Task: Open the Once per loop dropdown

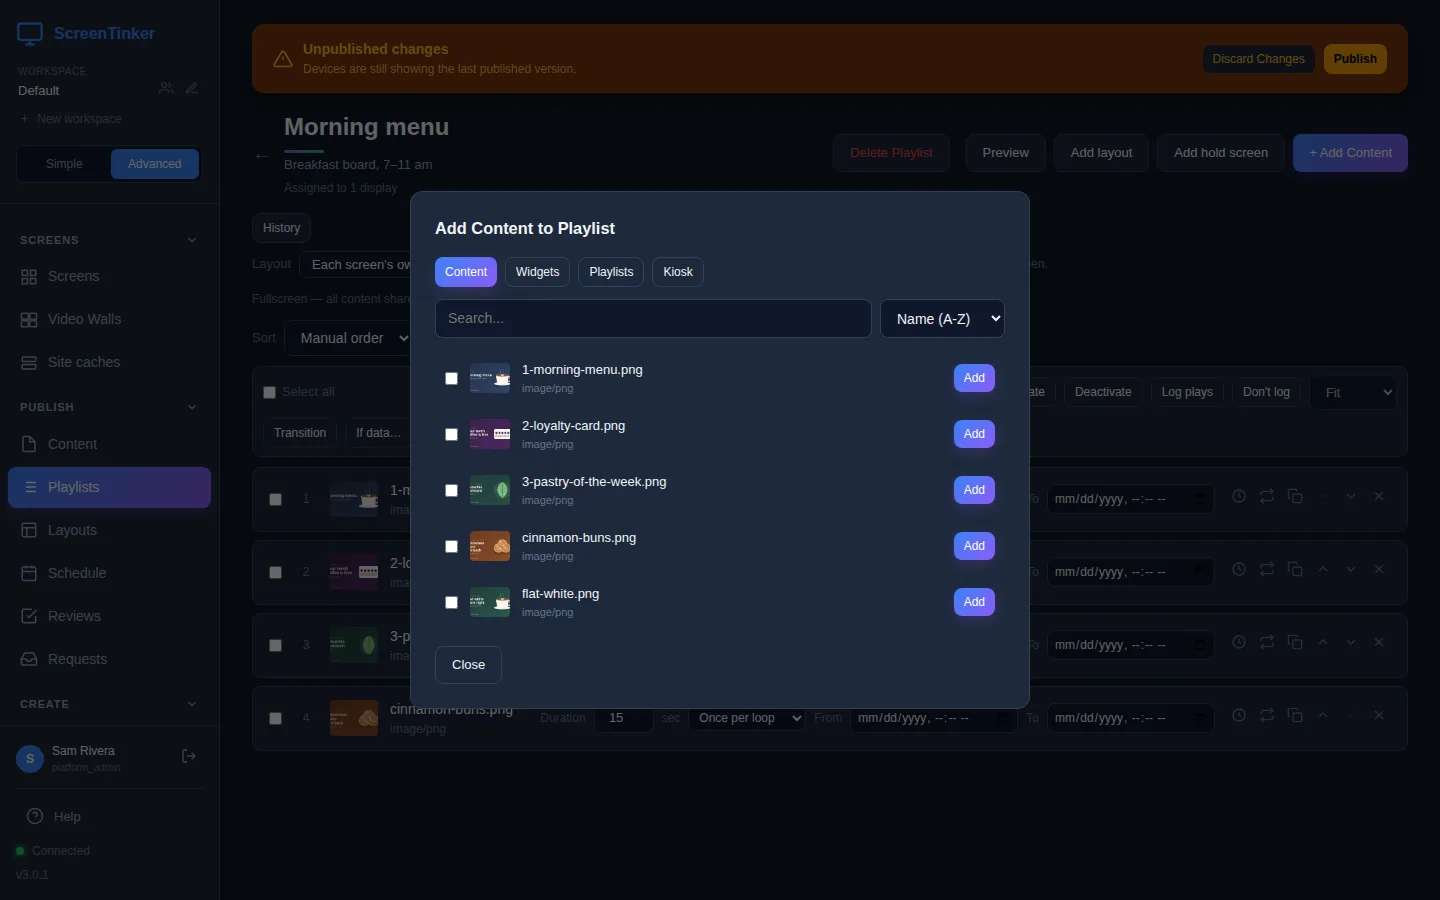Action: [x=746, y=718]
